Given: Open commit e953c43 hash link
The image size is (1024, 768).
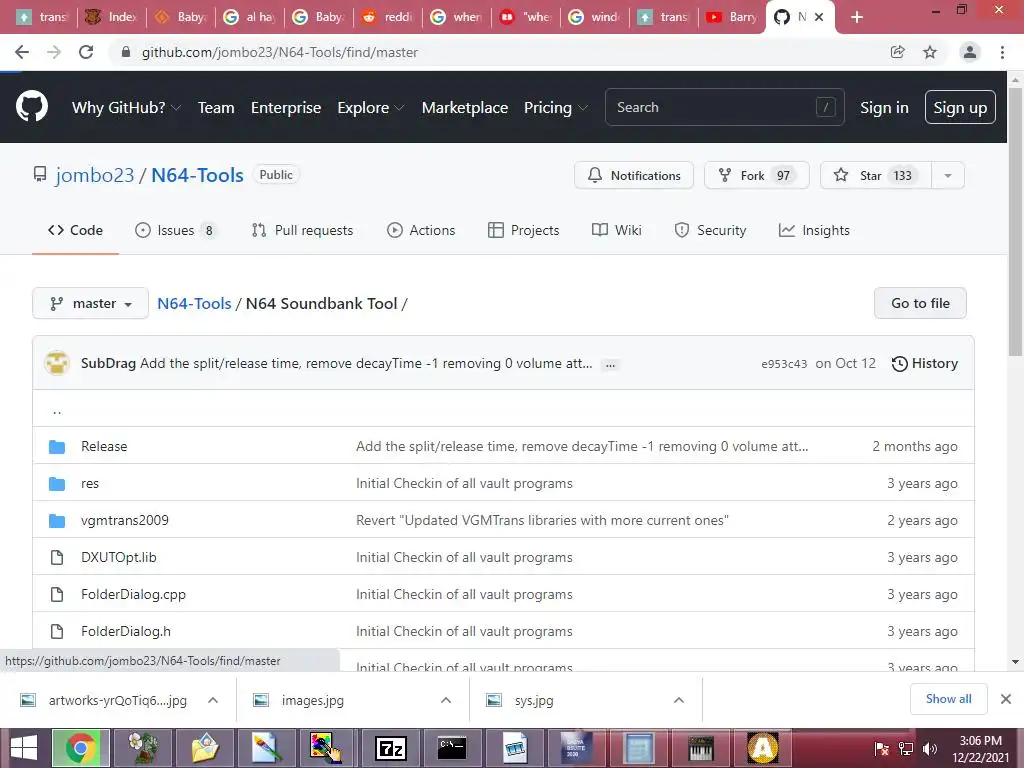Looking at the screenshot, I should coord(784,364).
